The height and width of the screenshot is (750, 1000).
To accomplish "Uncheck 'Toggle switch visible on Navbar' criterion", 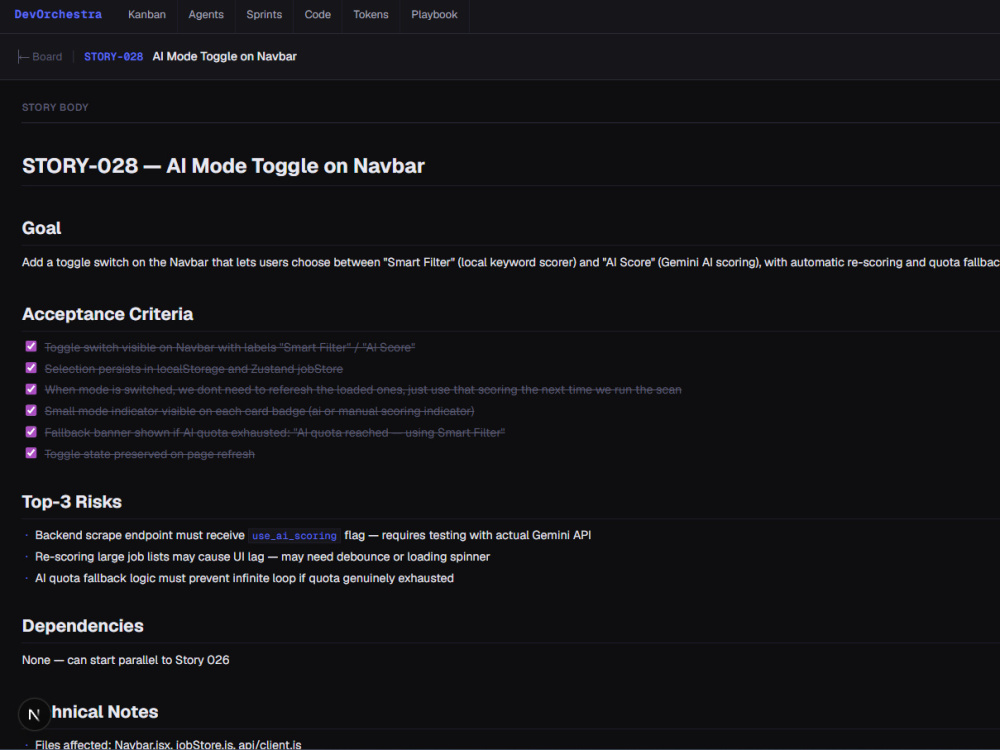I will click(x=31, y=346).
